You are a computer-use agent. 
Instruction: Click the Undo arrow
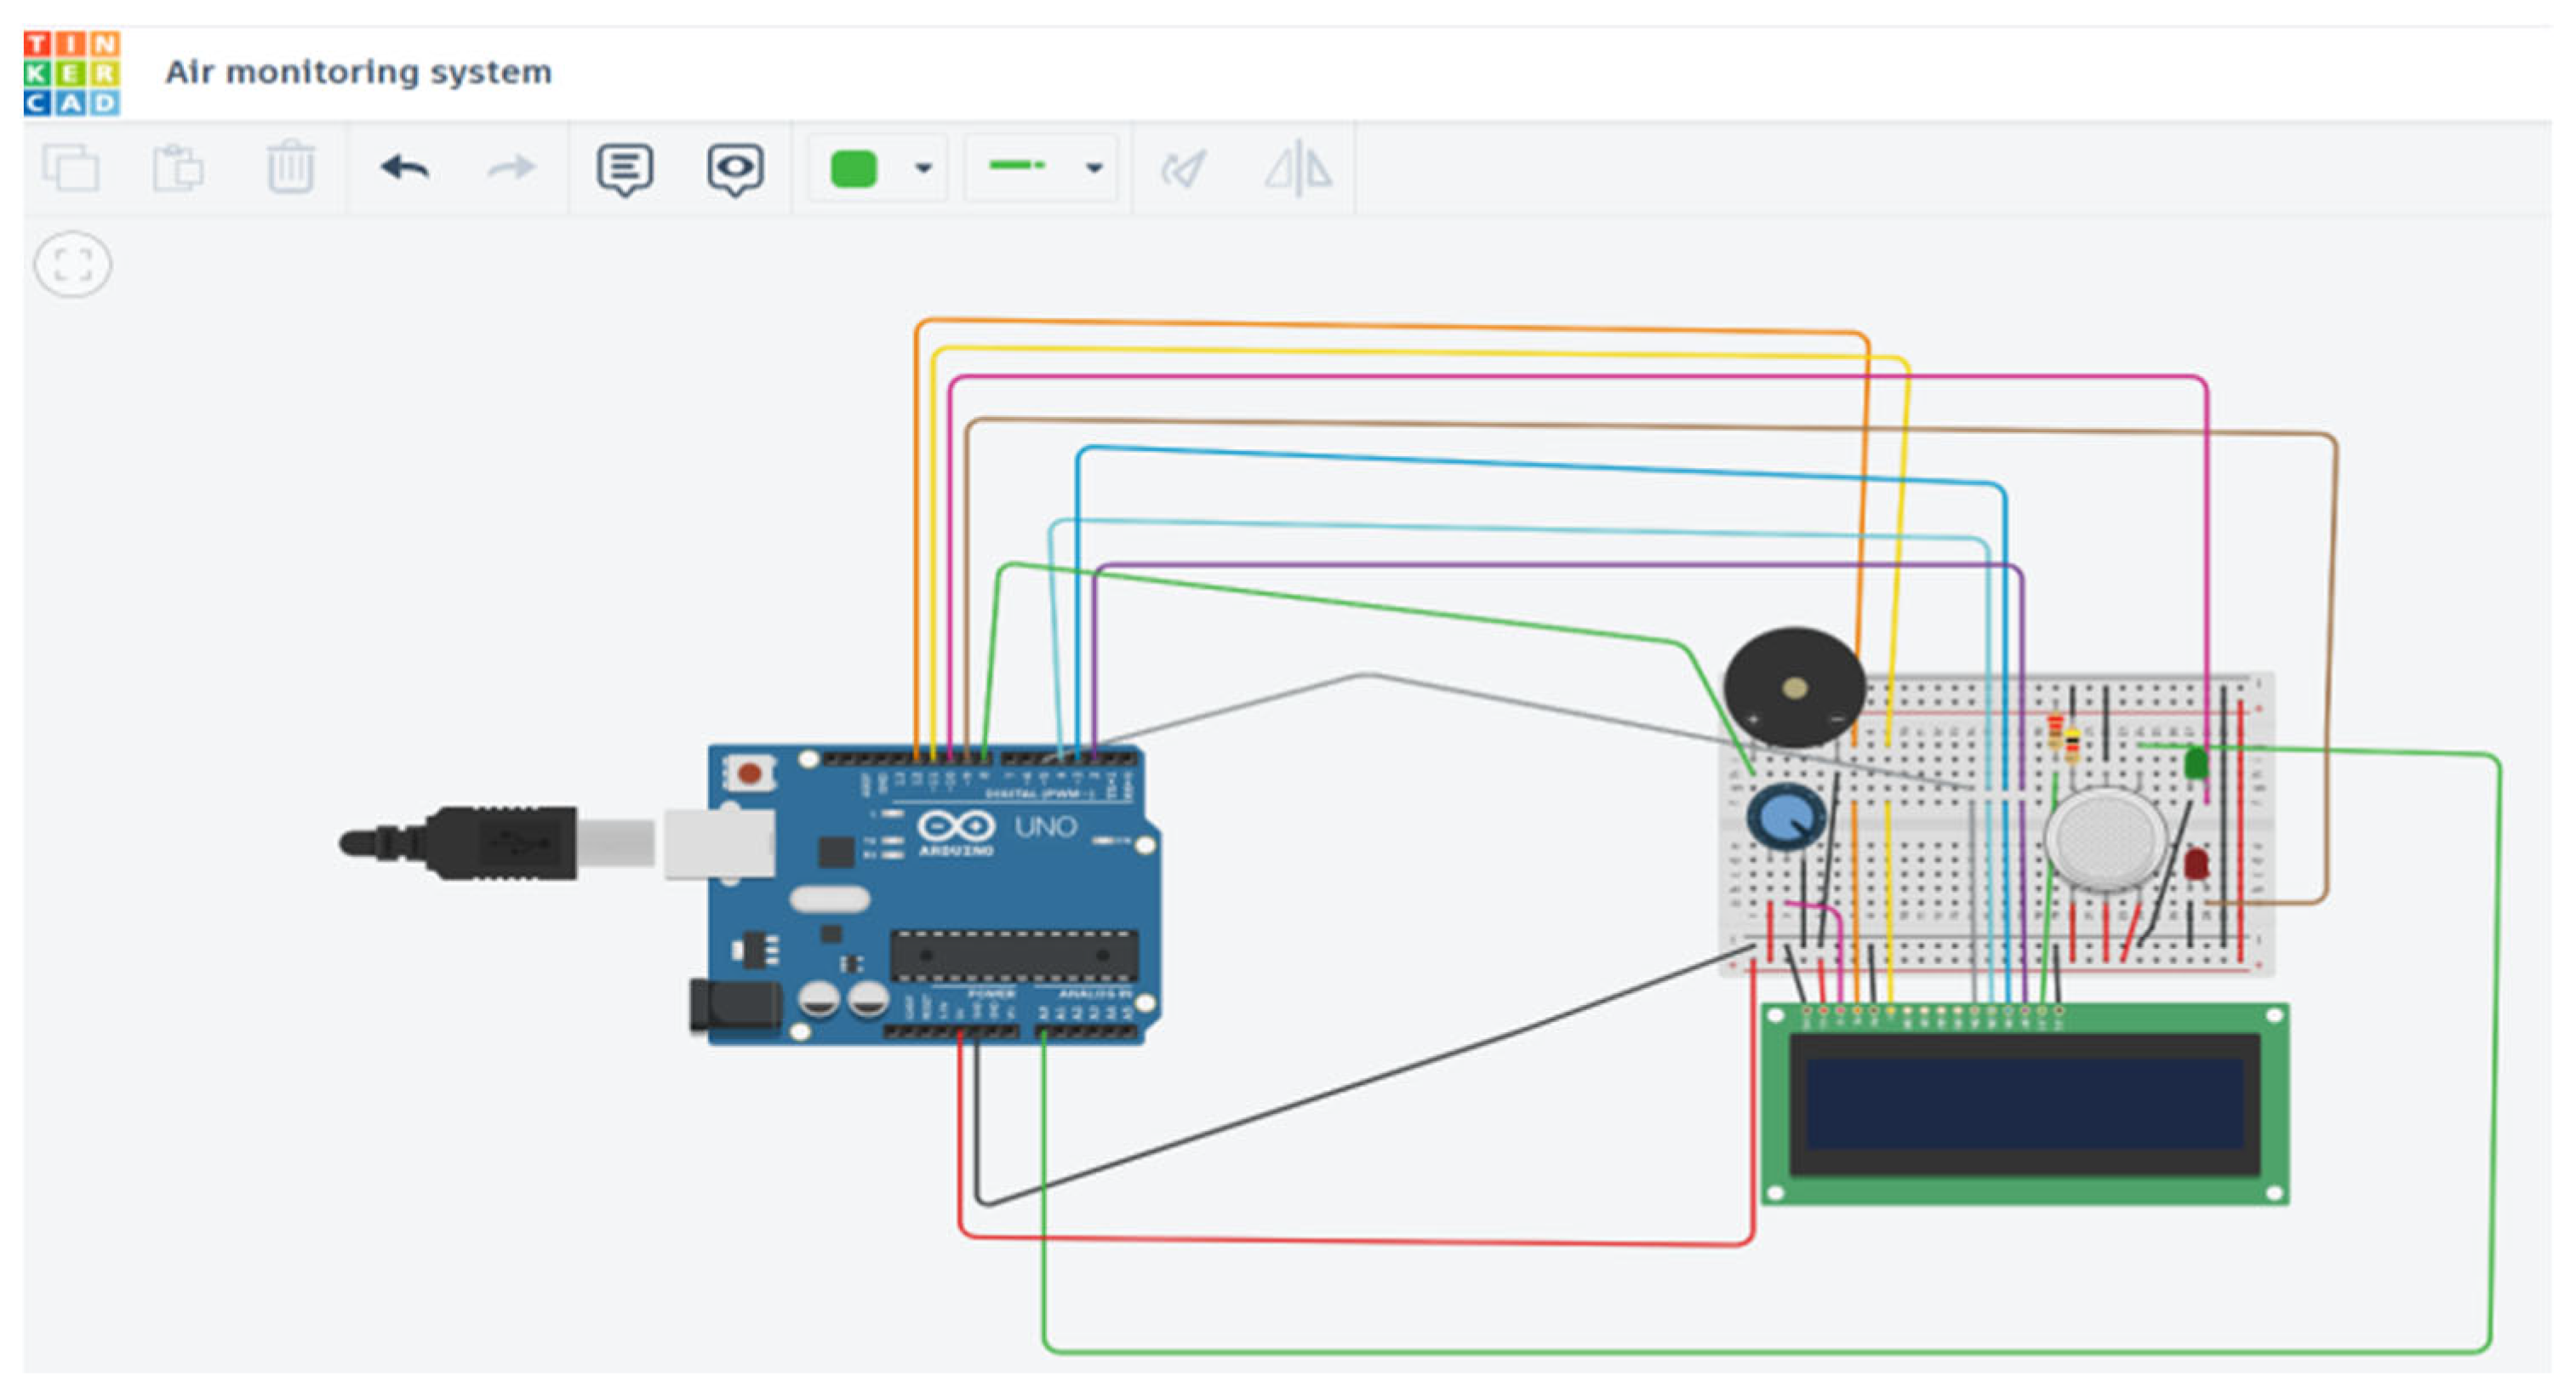click(x=405, y=167)
